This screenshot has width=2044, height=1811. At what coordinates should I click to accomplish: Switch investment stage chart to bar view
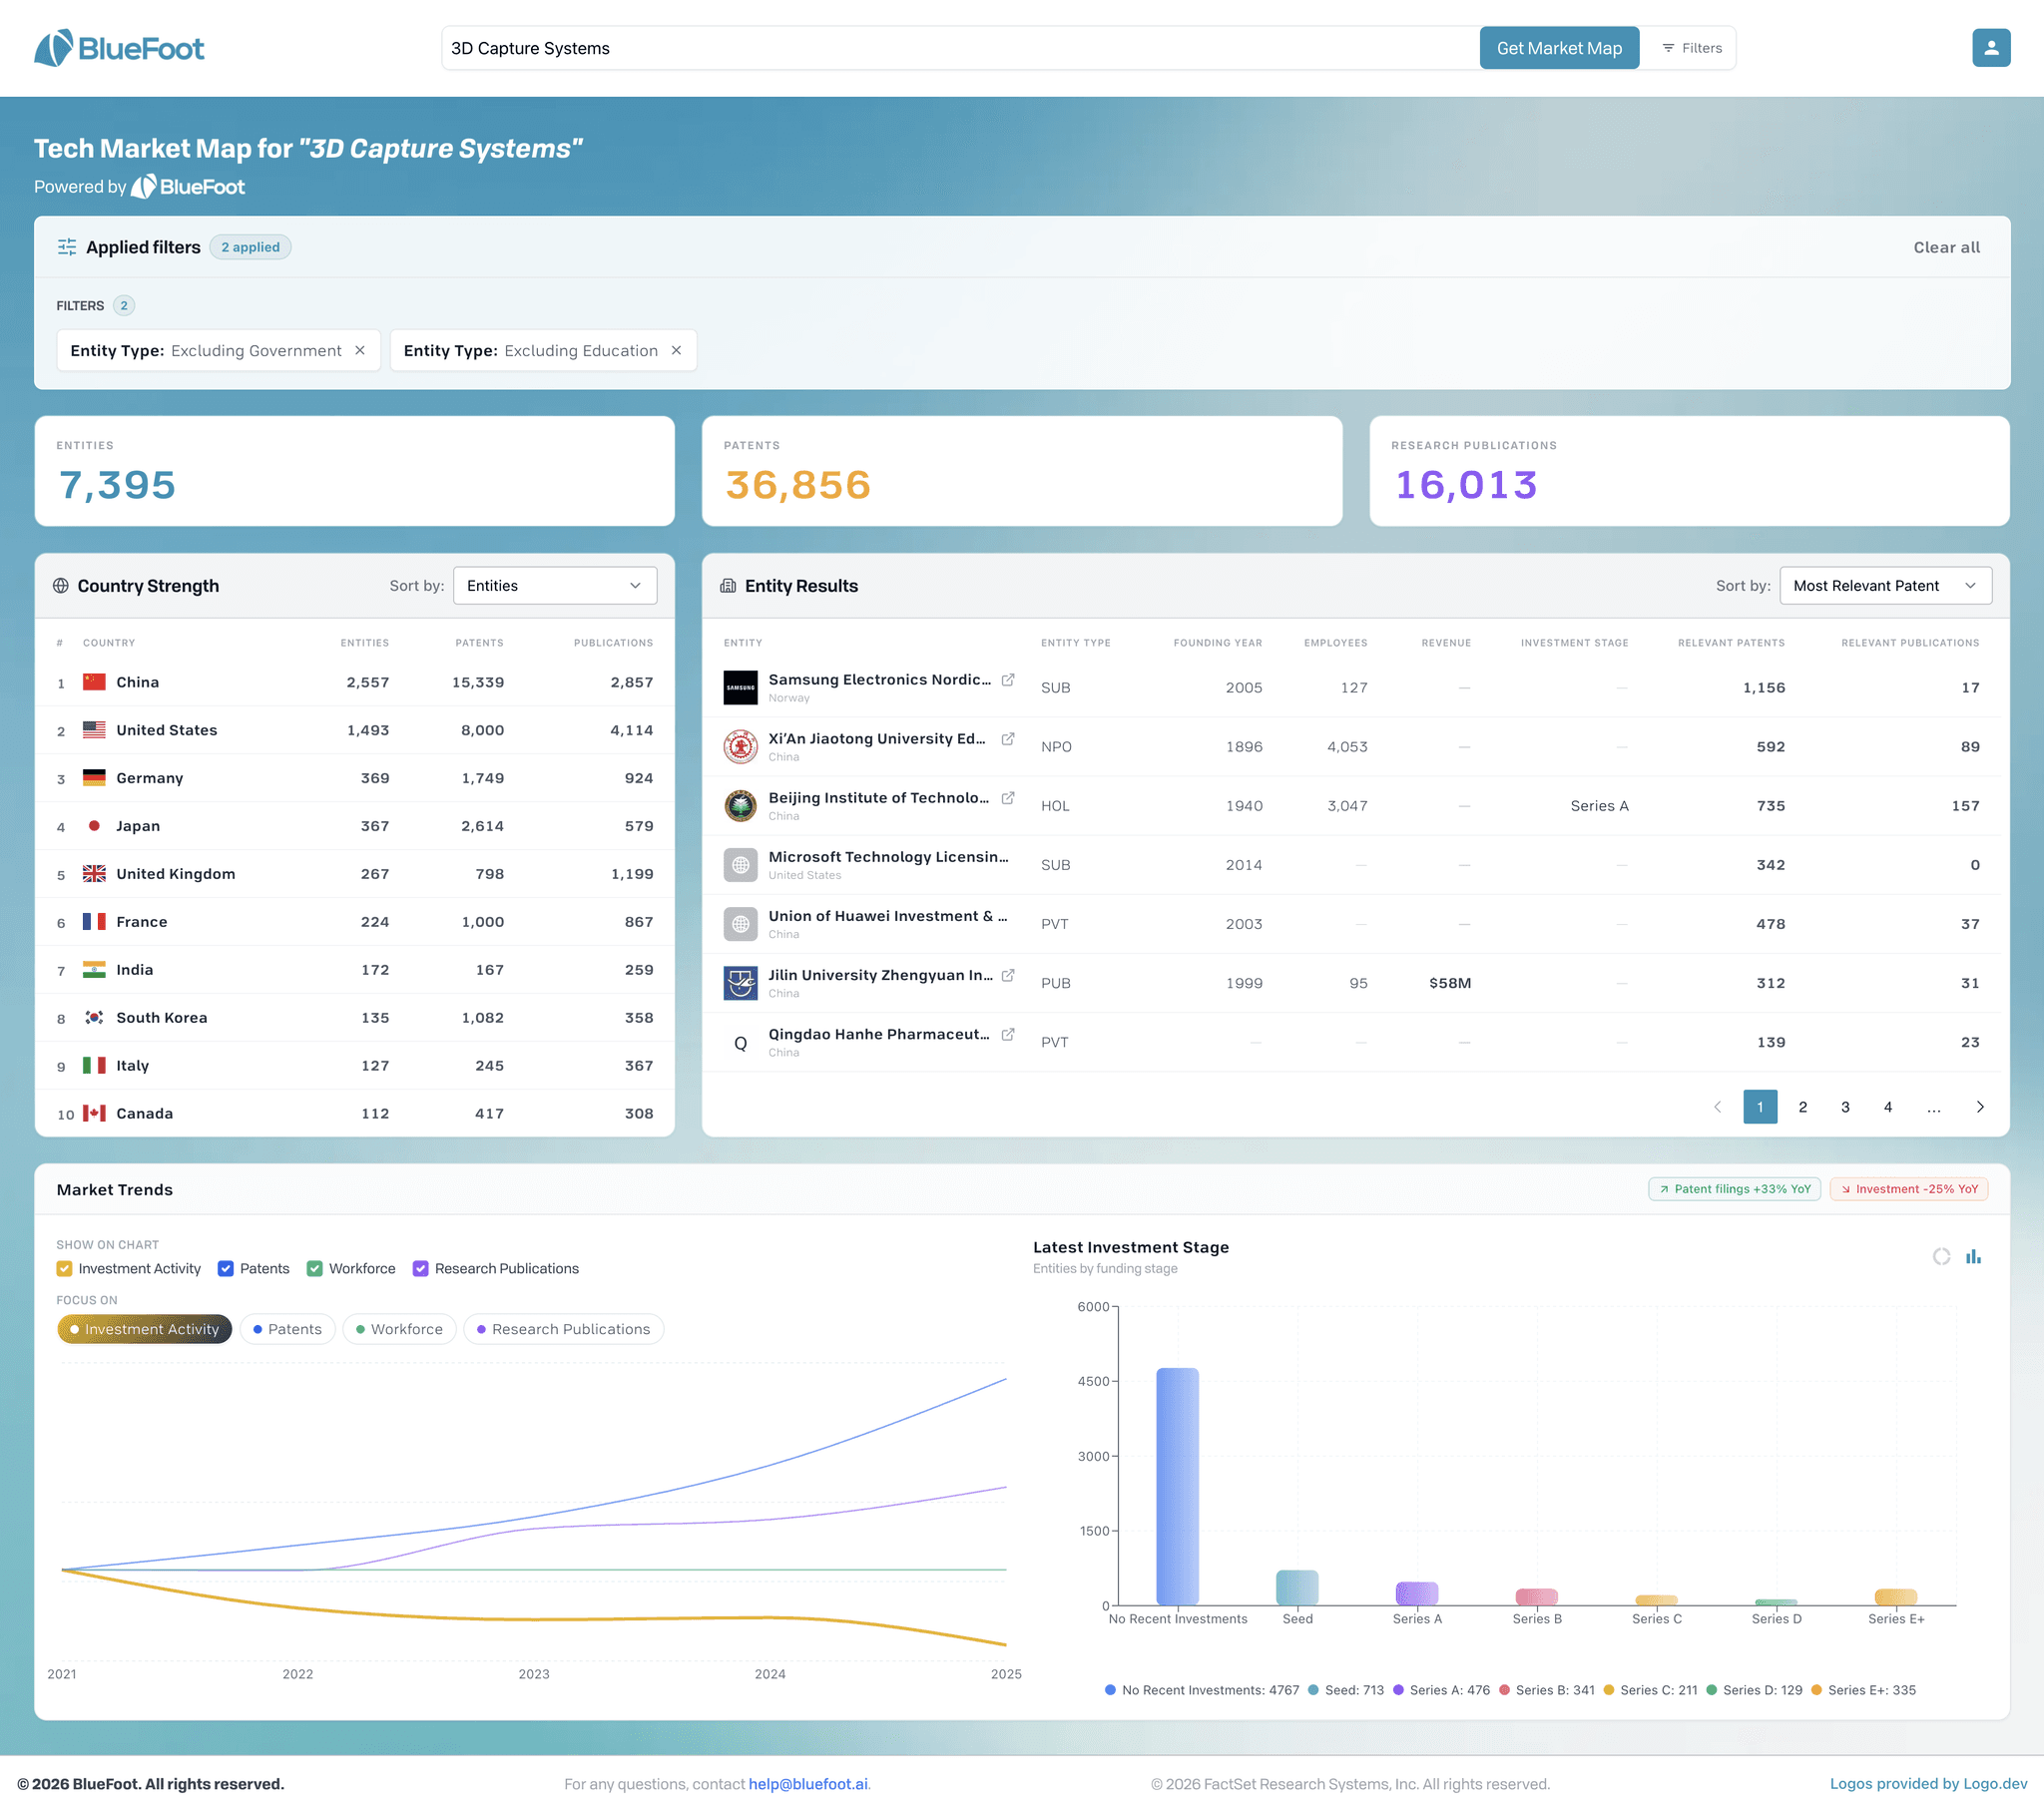click(1973, 1256)
